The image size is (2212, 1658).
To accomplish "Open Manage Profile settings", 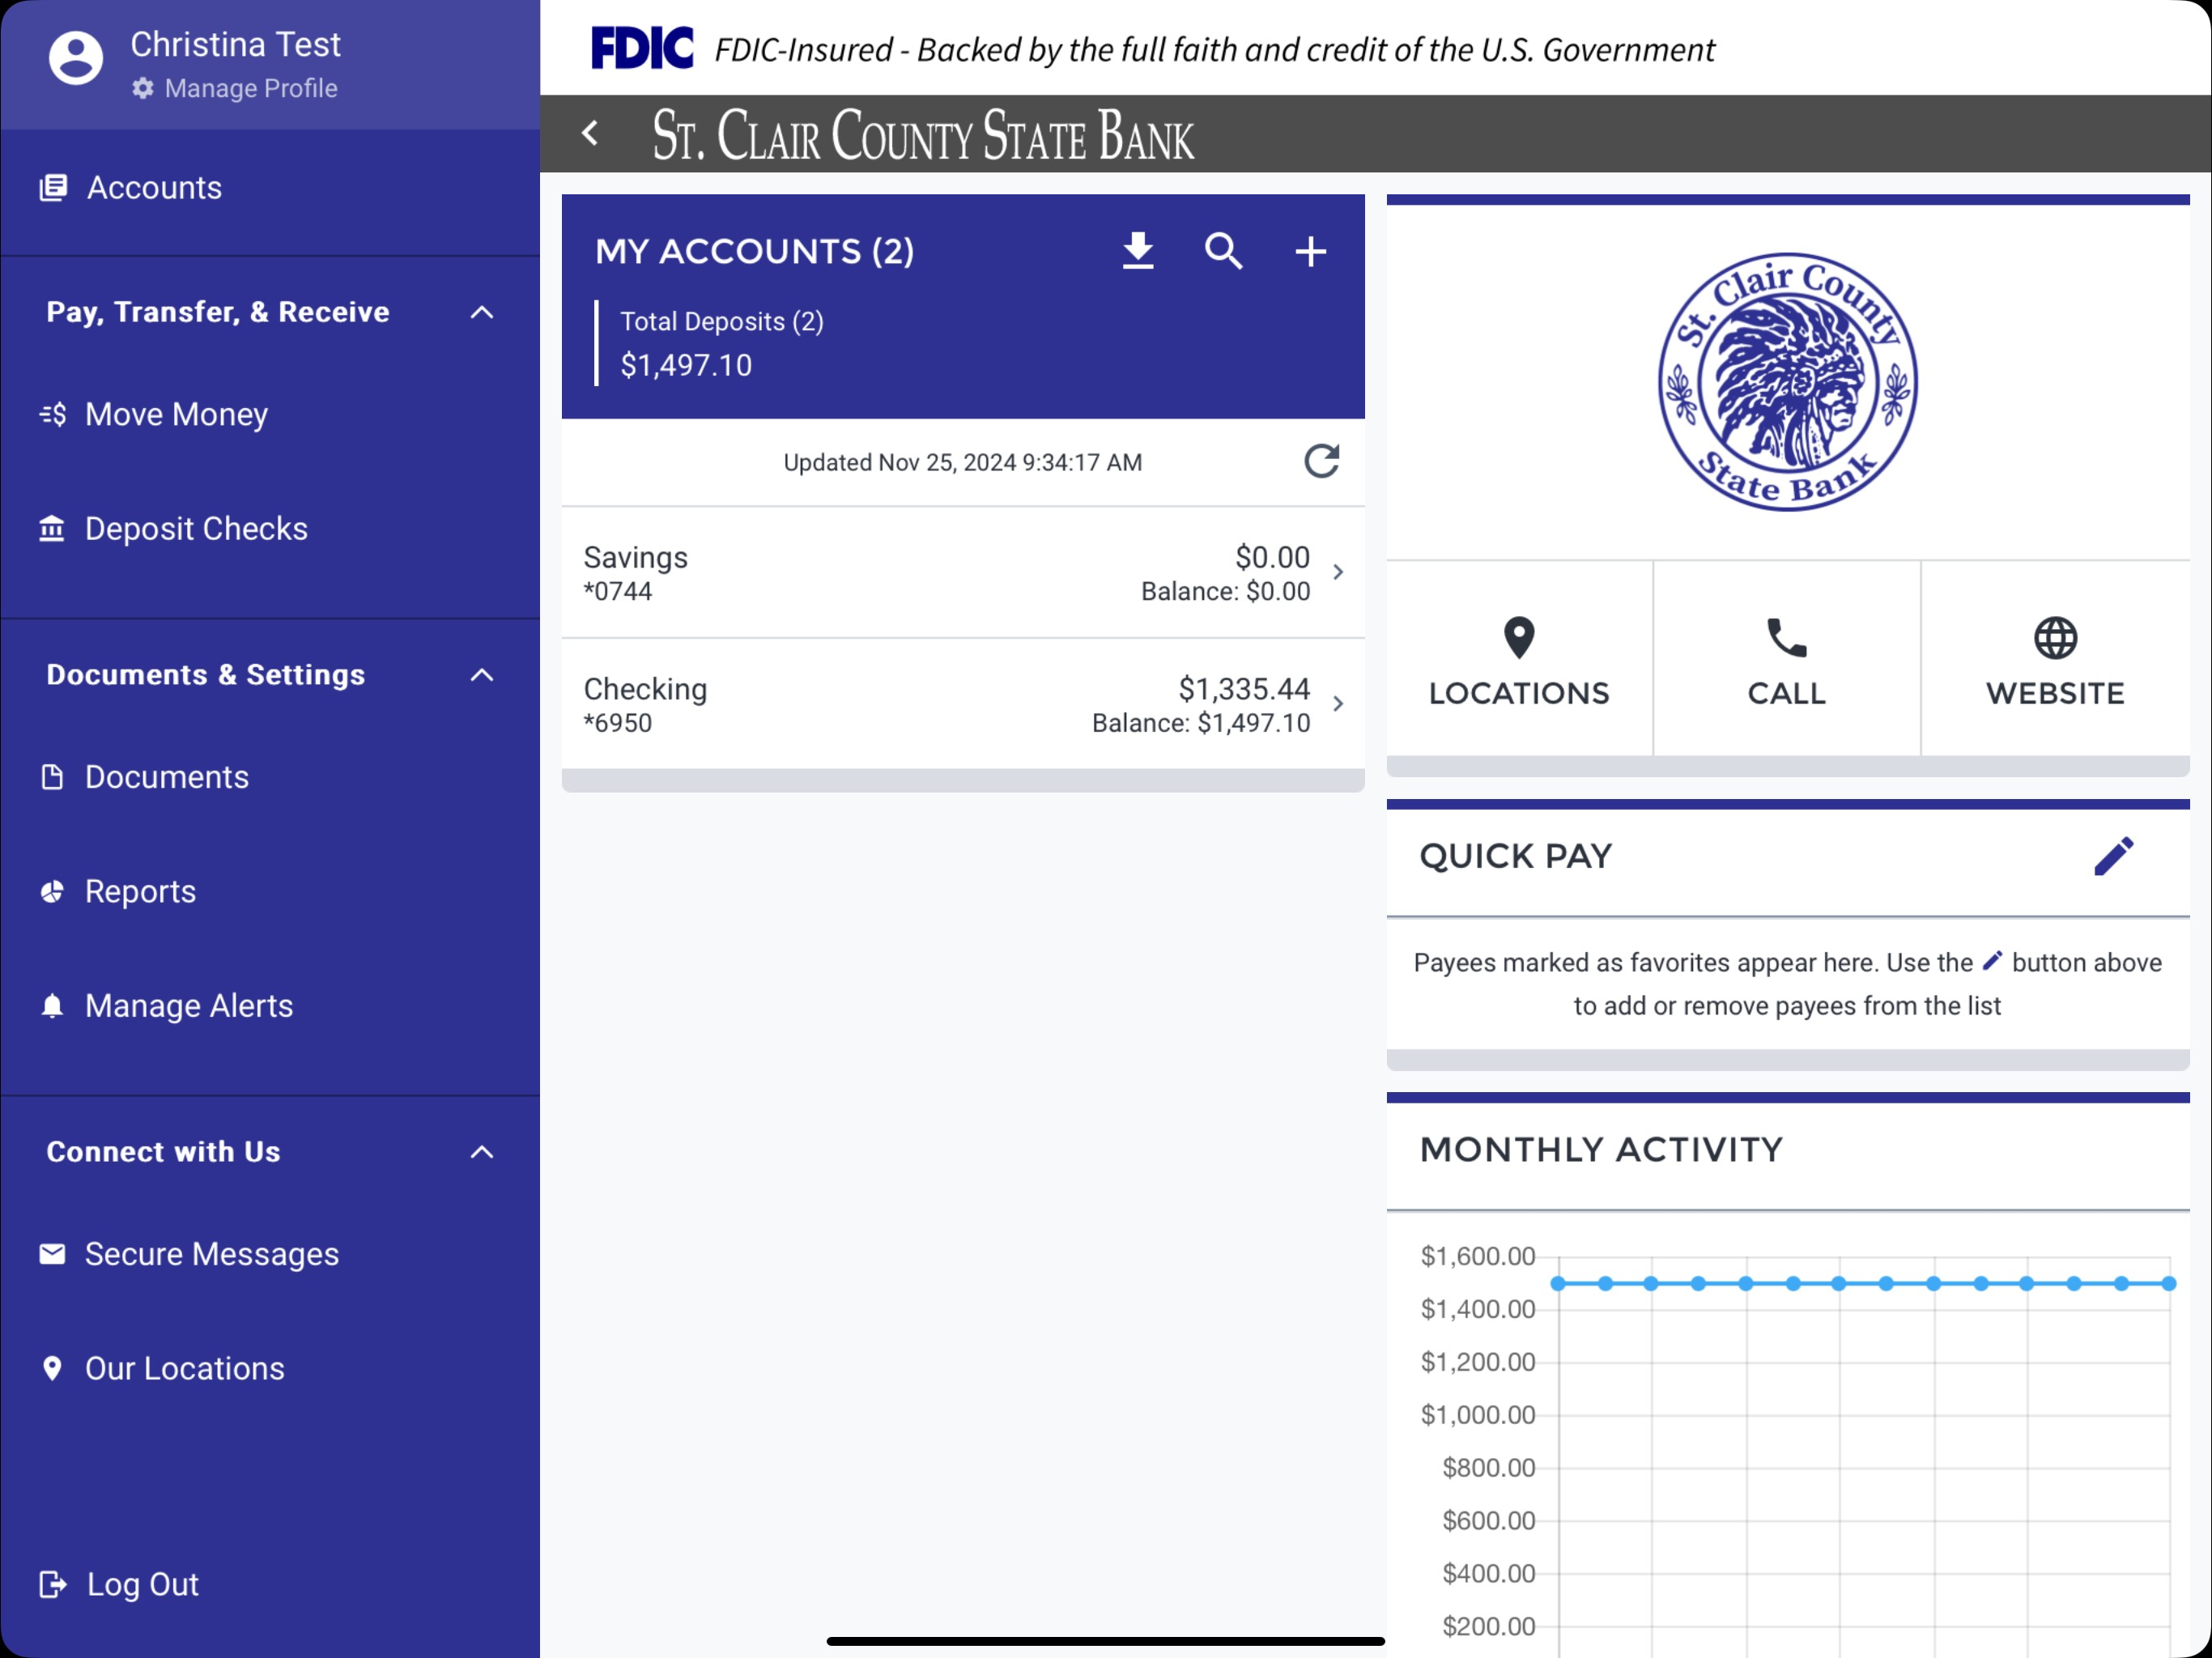I will pos(236,88).
